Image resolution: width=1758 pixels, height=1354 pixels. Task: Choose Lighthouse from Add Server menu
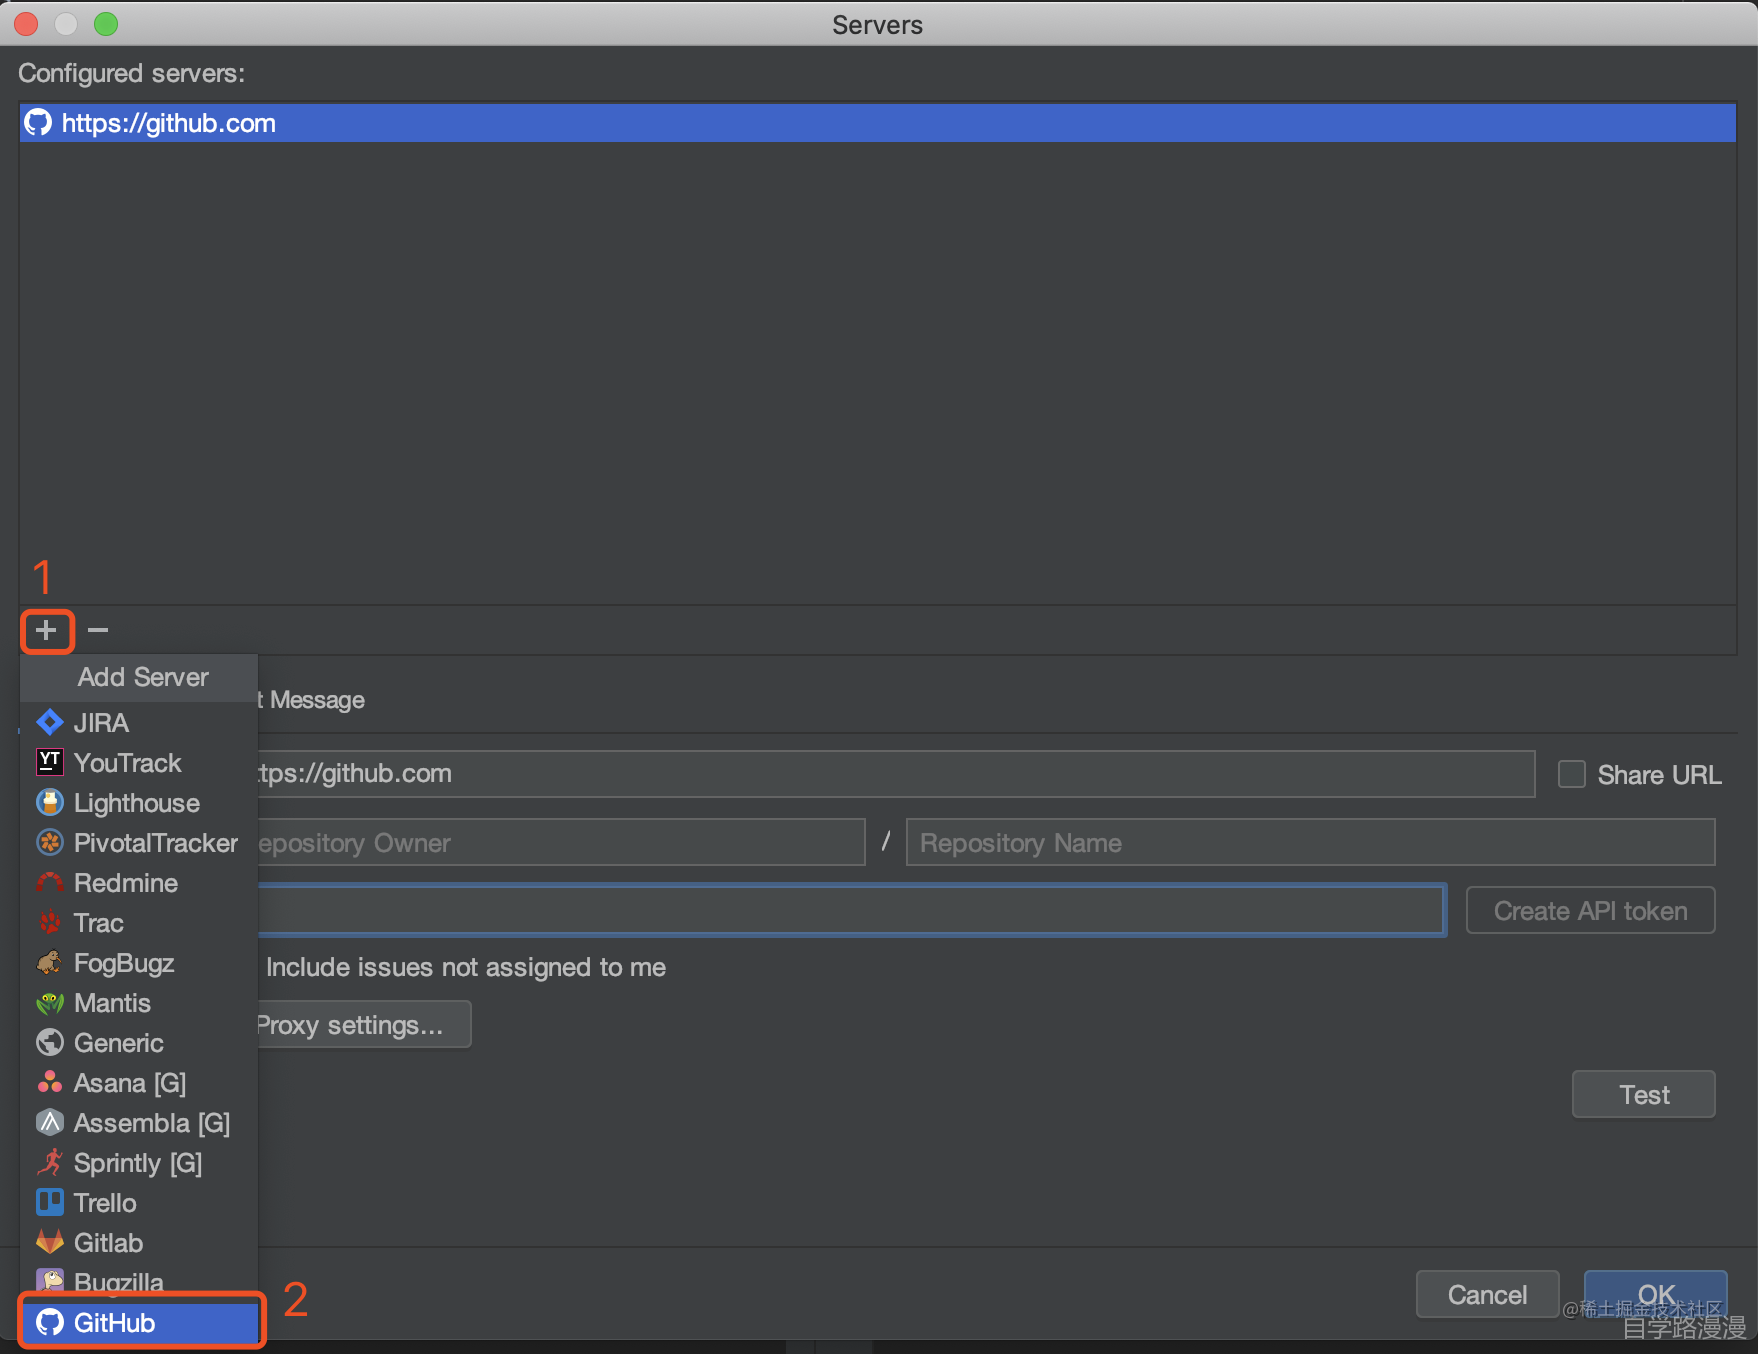pyautogui.click(x=139, y=802)
